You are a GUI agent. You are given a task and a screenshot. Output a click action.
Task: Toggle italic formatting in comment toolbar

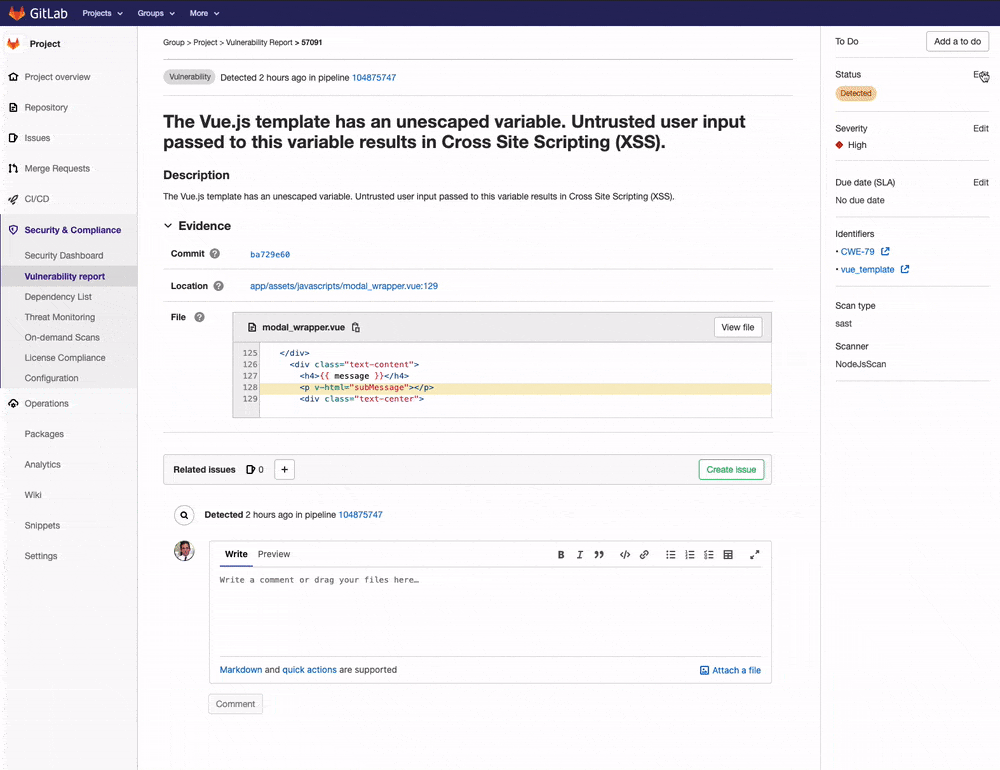[x=580, y=554]
